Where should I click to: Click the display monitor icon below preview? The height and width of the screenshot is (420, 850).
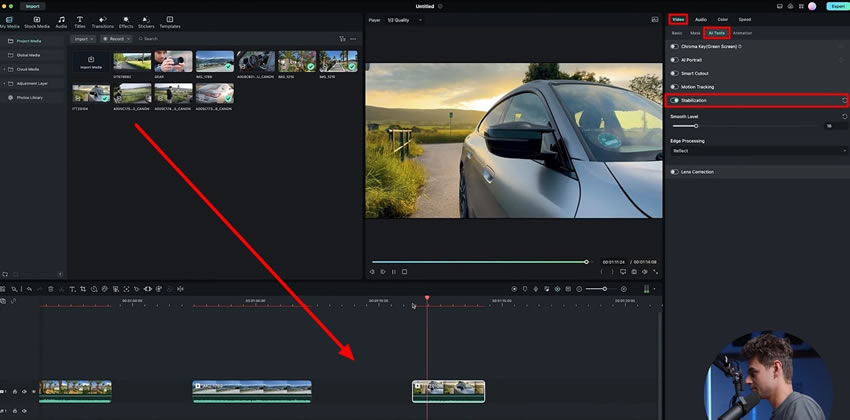623,272
